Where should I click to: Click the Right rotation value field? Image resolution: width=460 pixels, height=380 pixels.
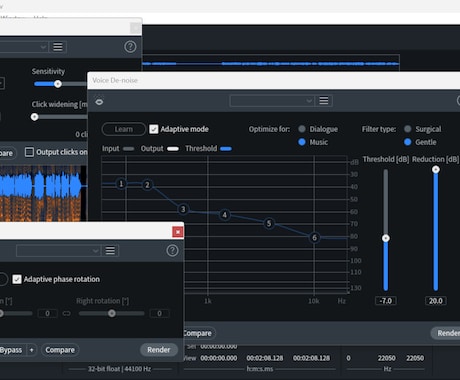tap(159, 313)
